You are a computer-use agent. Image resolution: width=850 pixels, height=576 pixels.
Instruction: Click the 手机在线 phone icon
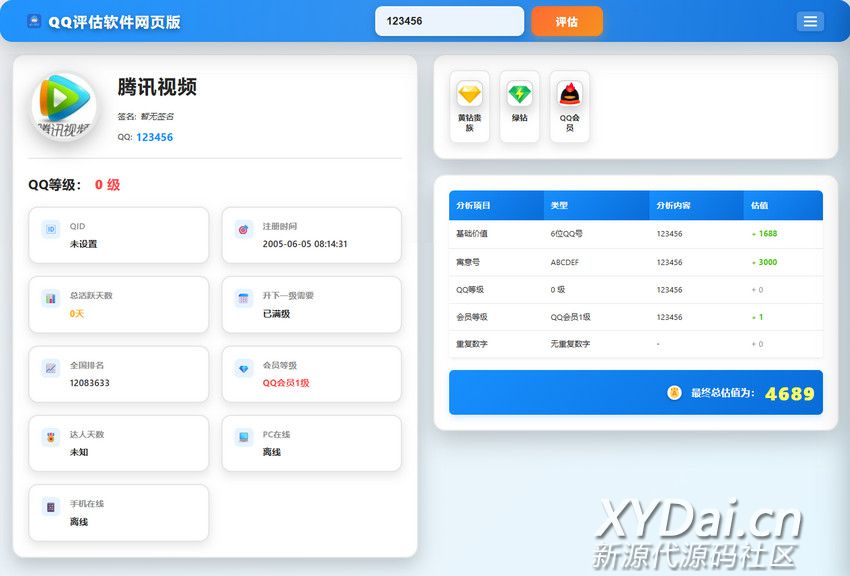(x=51, y=507)
